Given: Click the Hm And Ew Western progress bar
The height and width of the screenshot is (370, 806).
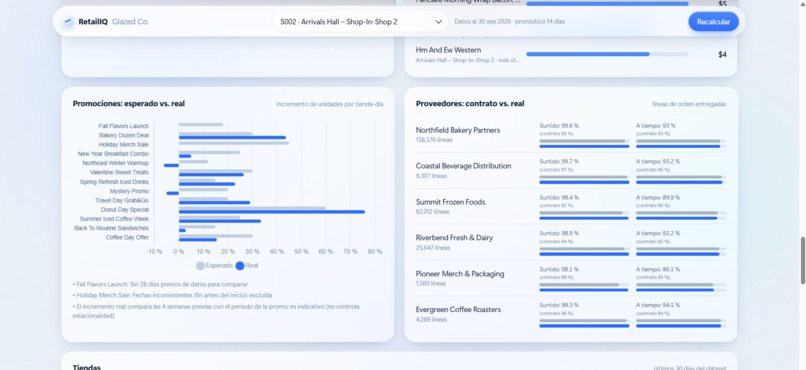Looking at the screenshot, I should coord(607,54).
